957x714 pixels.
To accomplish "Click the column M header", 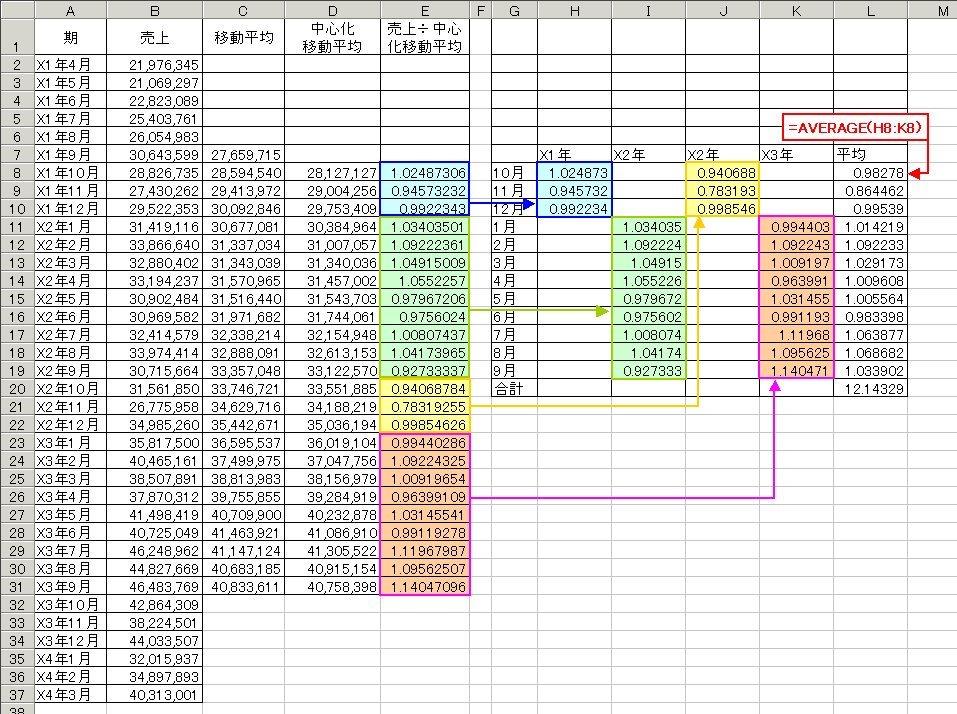I will pyautogui.click(x=932, y=10).
